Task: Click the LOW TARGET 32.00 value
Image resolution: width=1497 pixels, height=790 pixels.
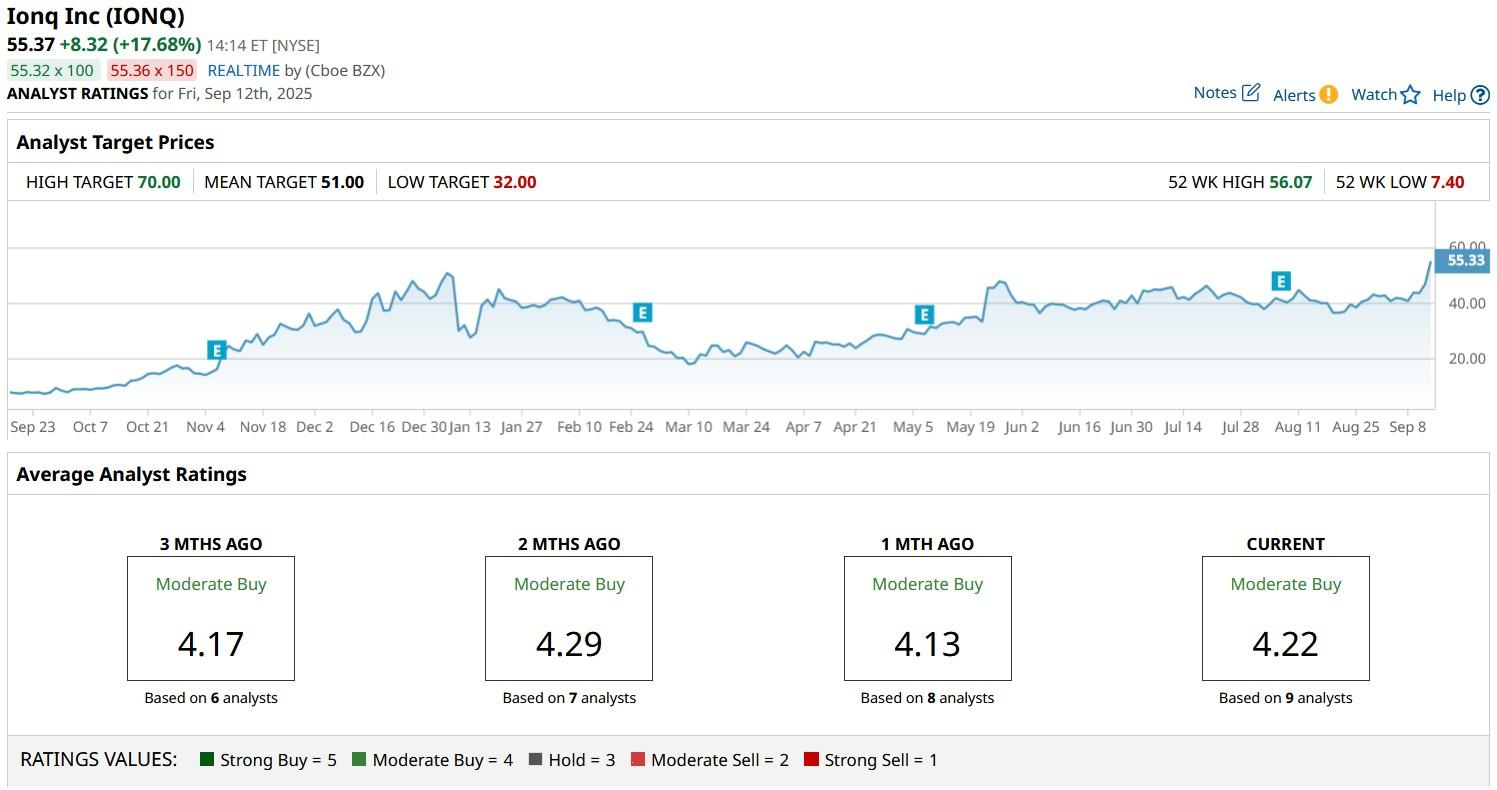Action: click(515, 182)
